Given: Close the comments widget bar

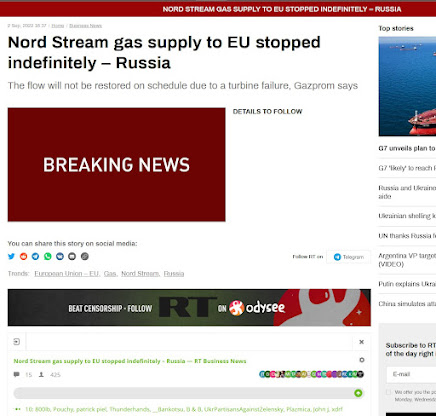Looking at the screenshot, I should (x=361, y=342).
